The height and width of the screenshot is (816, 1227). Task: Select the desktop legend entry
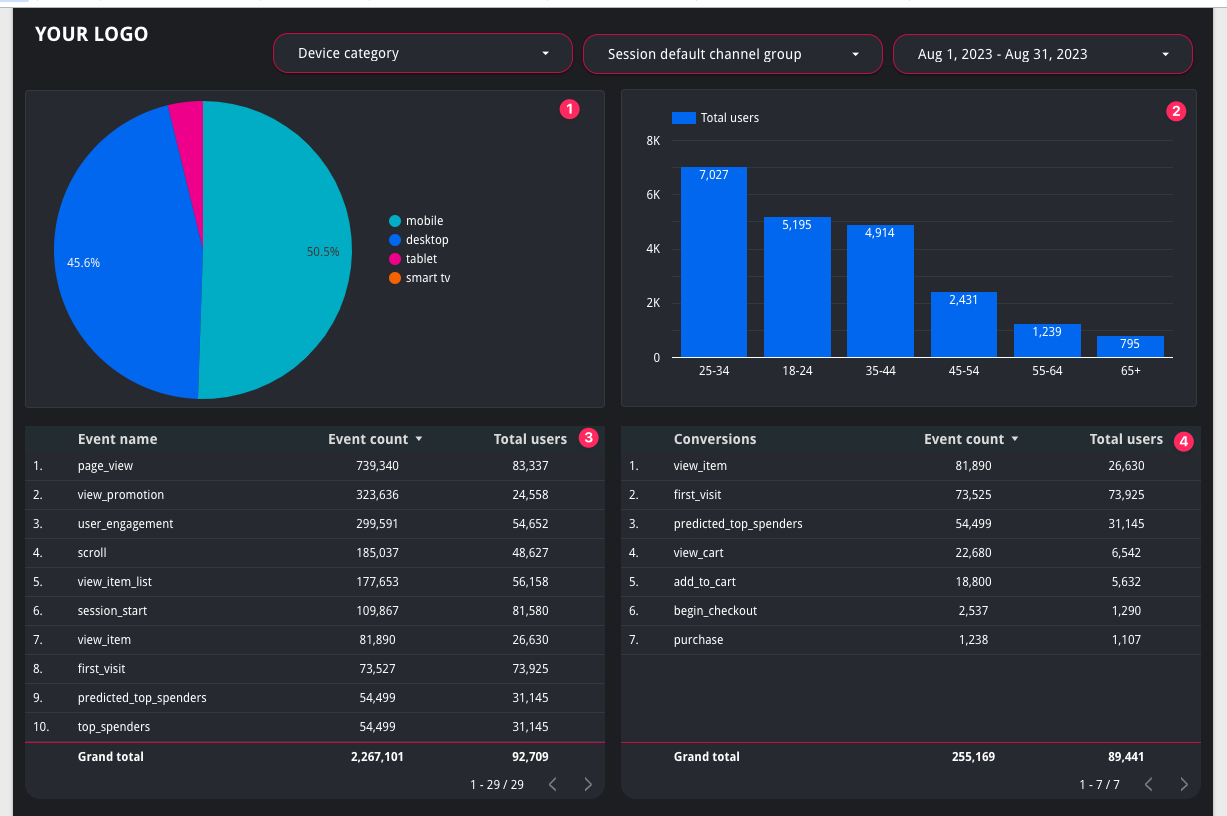pos(419,240)
